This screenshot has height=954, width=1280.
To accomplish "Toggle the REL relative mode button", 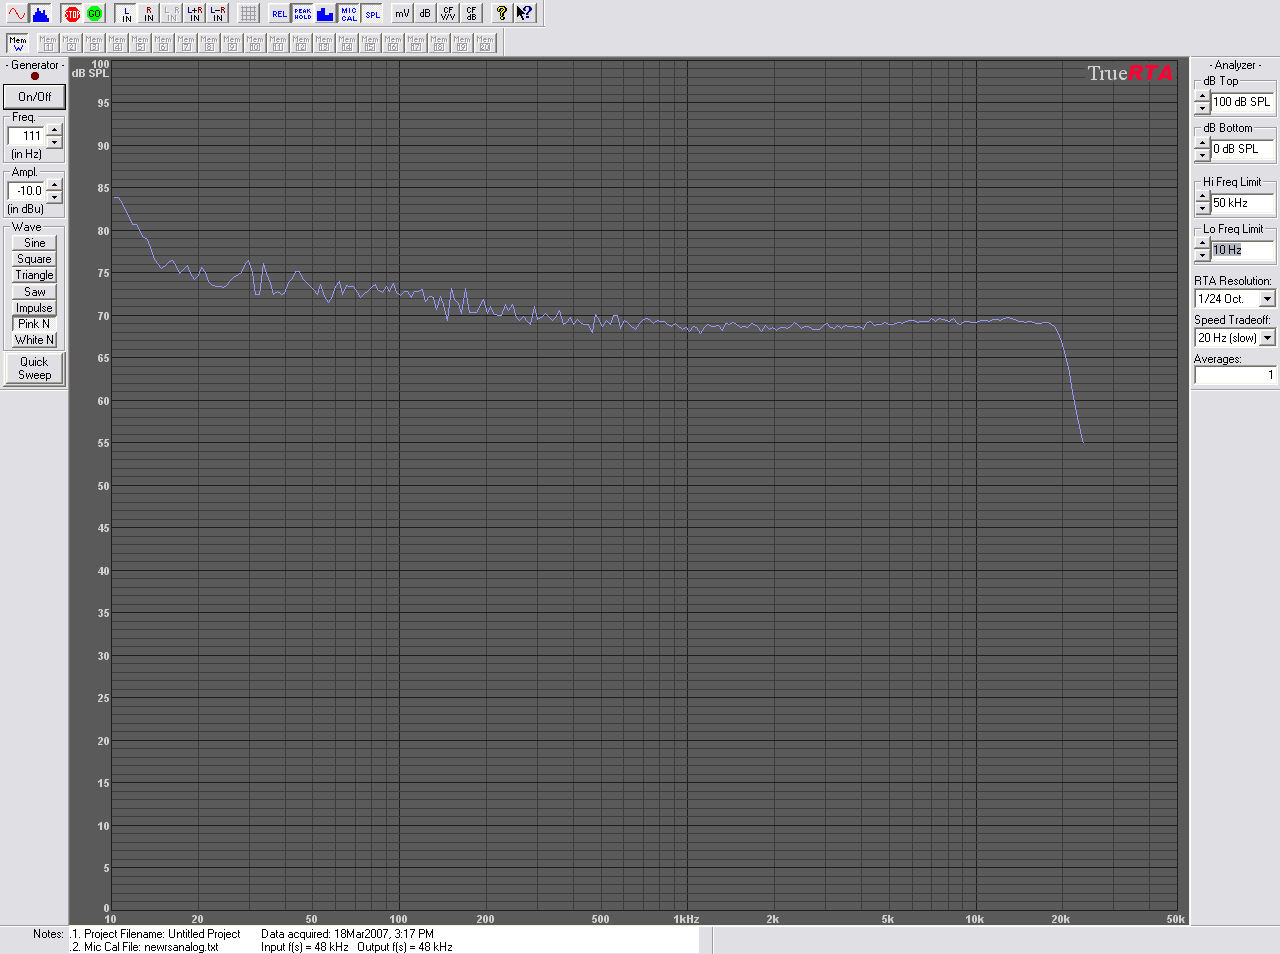I will click(279, 13).
